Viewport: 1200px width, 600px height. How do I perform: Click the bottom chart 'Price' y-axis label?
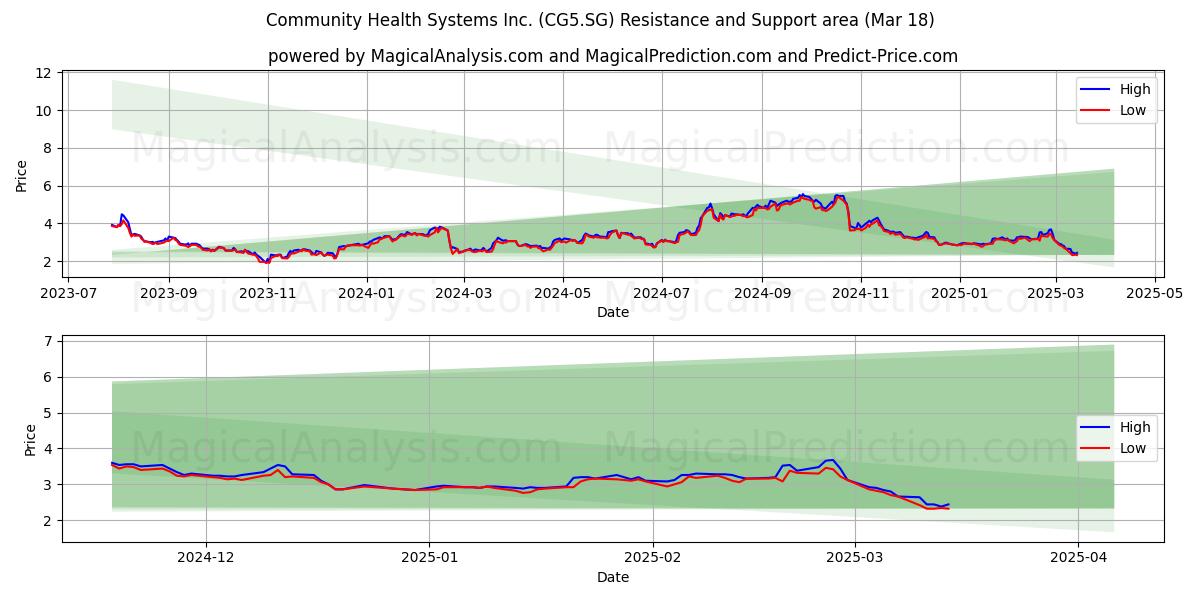point(30,439)
